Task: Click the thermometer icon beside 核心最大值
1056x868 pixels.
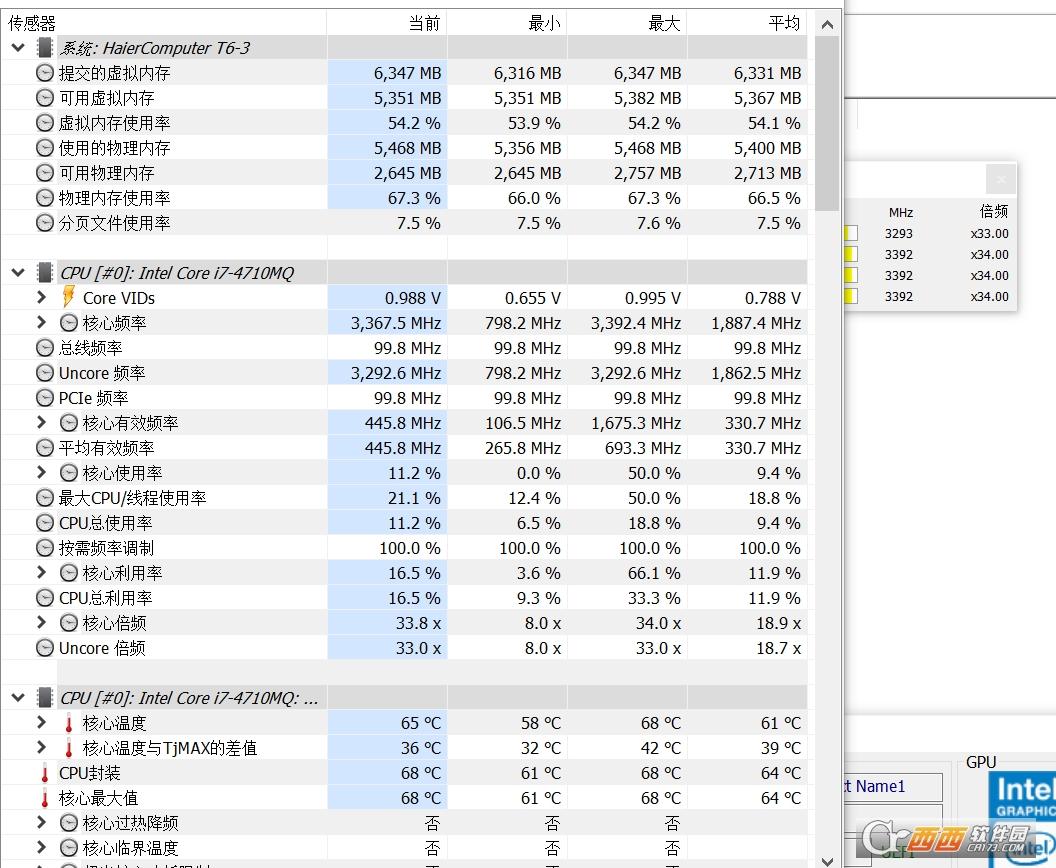Action: (x=44, y=798)
